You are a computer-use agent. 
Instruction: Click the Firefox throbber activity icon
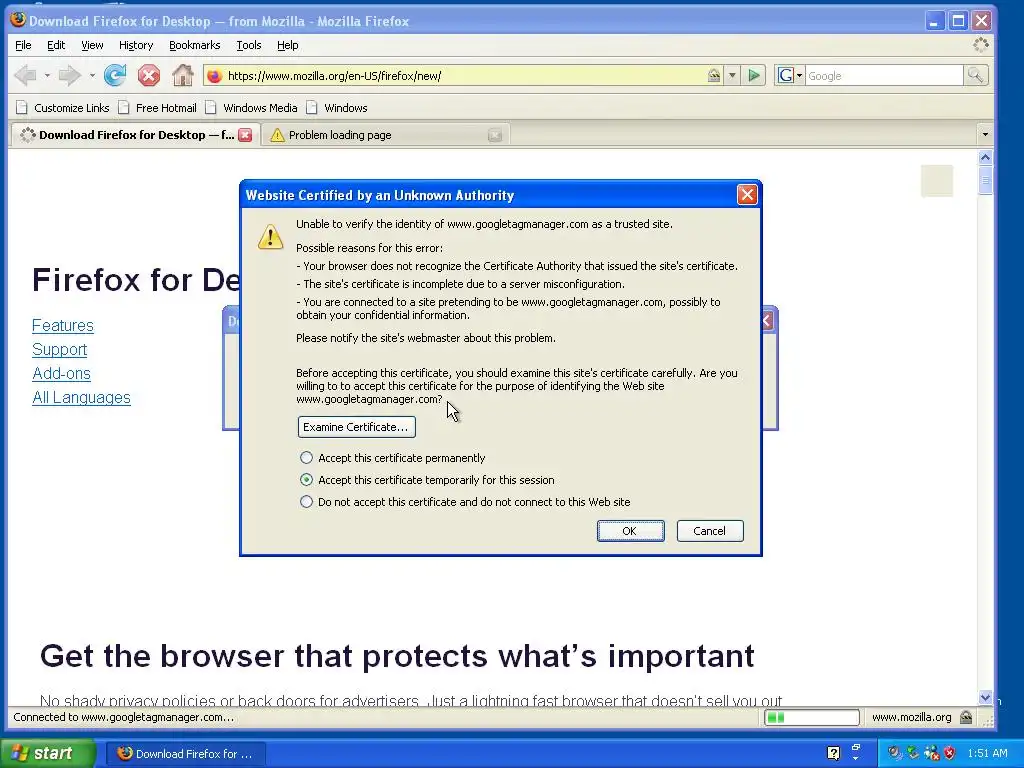tap(981, 45)
